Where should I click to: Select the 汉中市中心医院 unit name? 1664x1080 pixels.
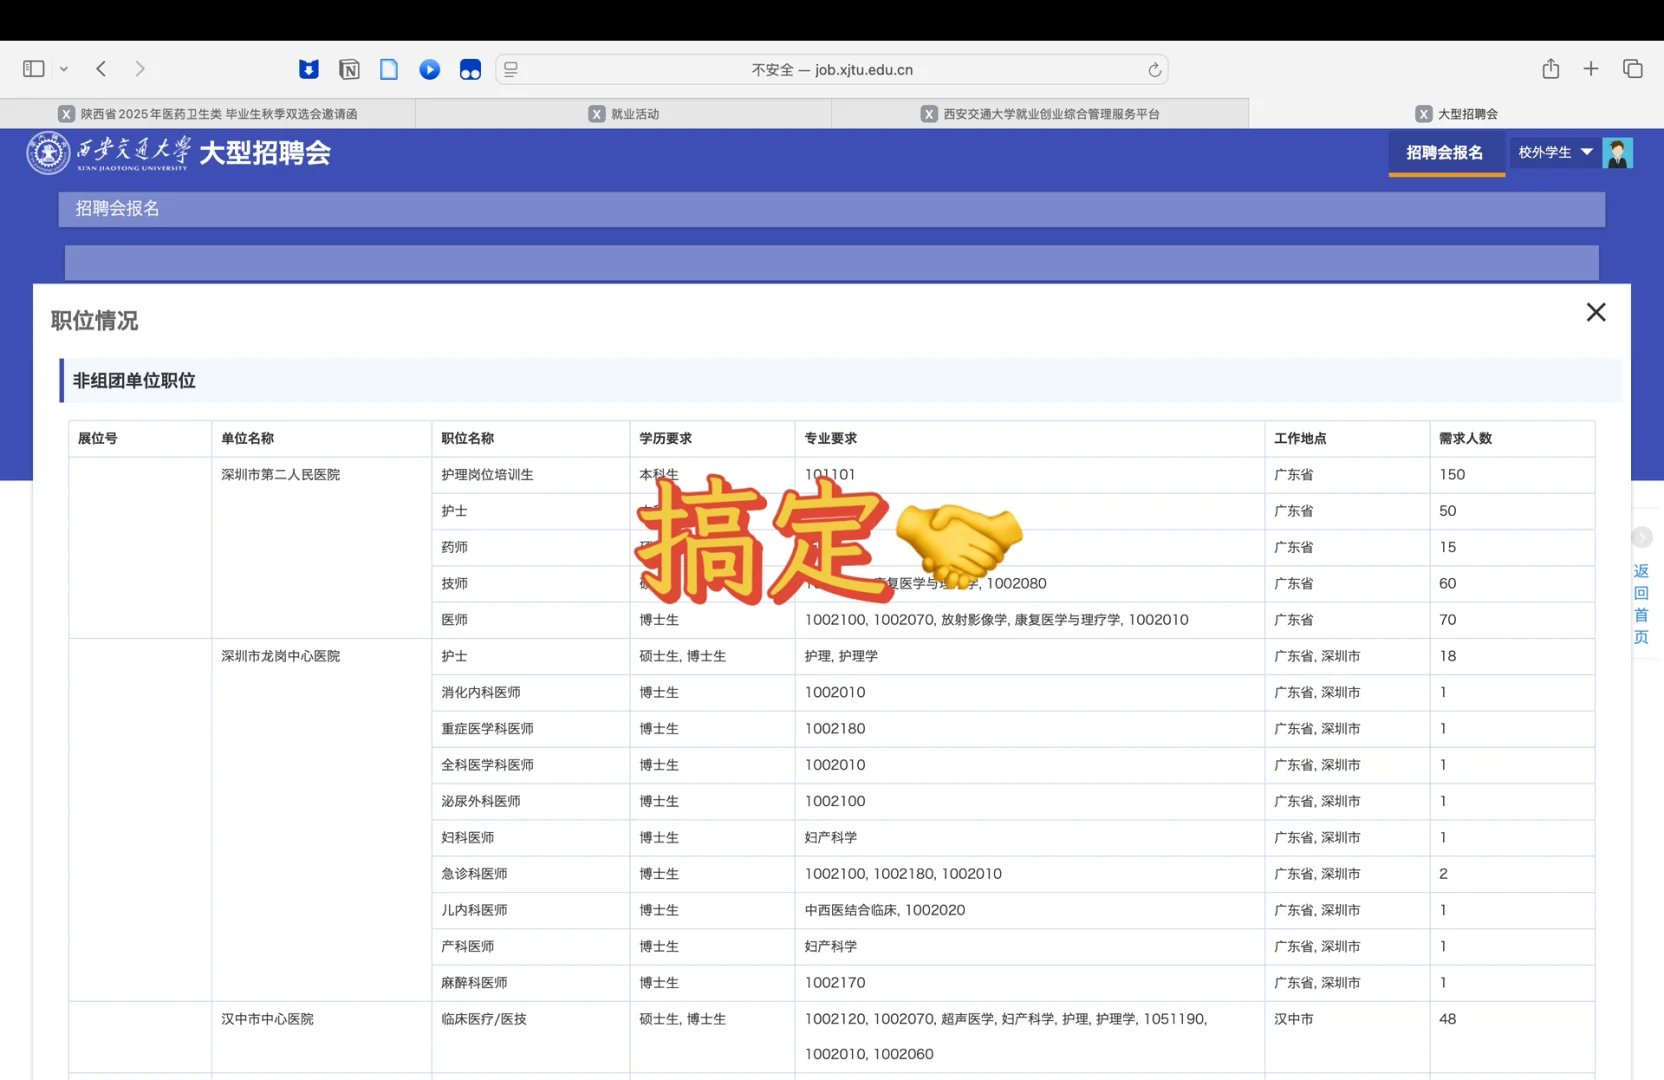coord(268,1019)
